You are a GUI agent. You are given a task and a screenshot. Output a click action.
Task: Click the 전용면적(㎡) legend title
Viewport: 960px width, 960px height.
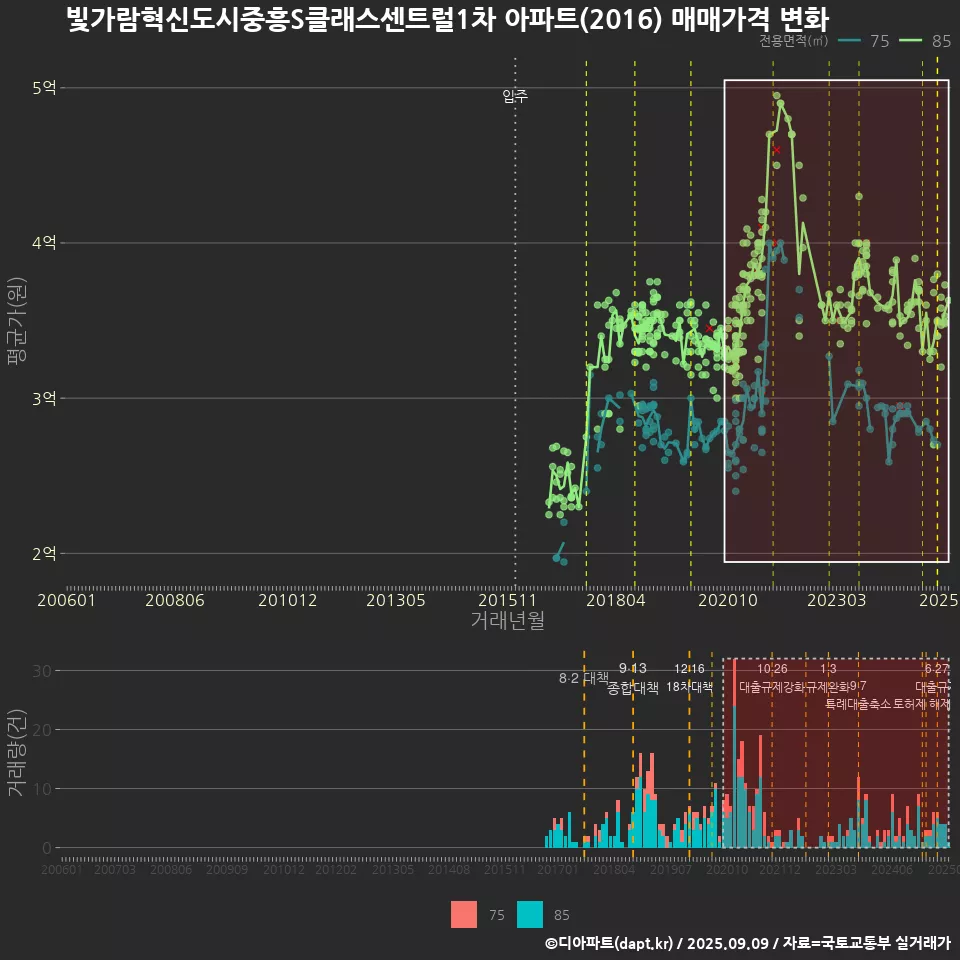[793, 41]
